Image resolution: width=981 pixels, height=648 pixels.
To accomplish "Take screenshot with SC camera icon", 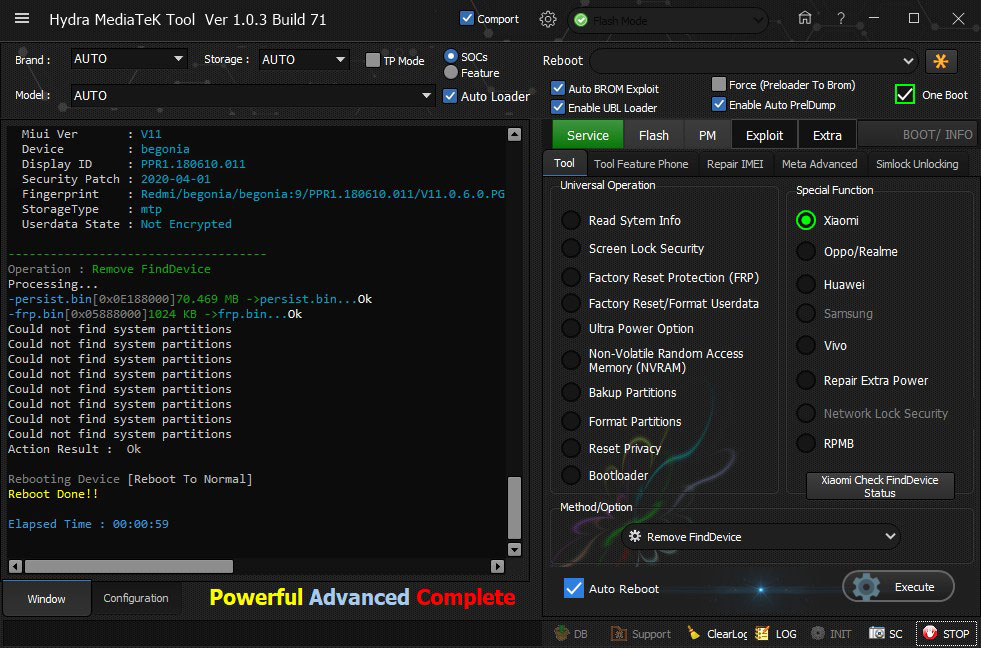I will [x=877, y=634].
